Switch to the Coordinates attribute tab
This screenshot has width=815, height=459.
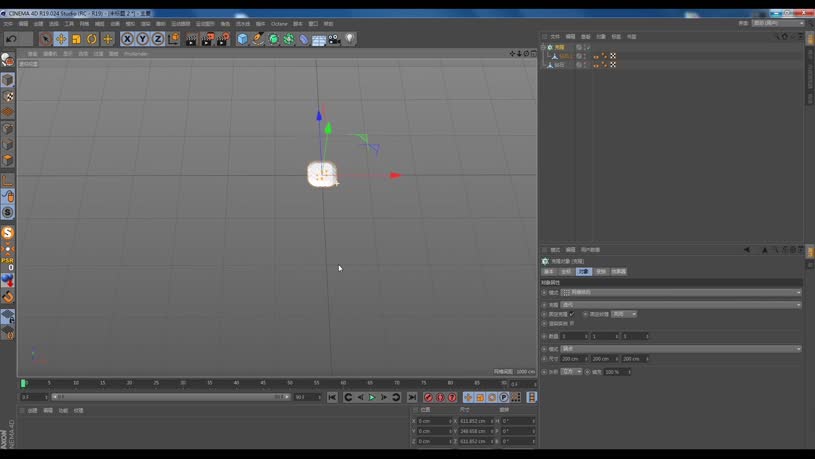pos(566,271)
